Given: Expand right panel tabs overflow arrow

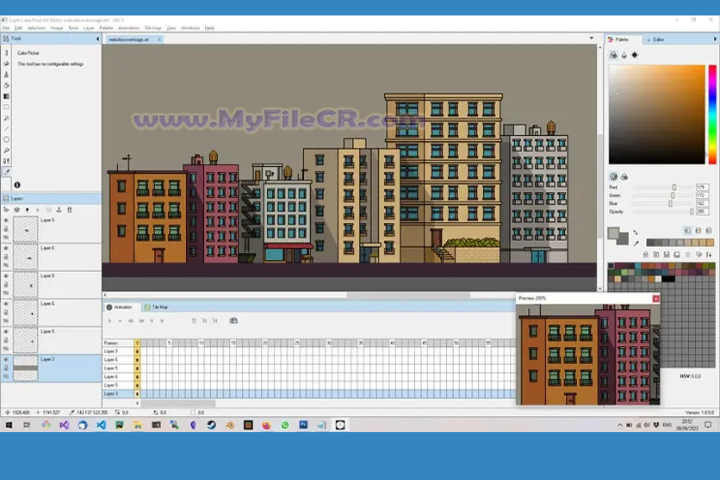Looking at the screenshot, I should pyautogui.click(x=714, y=40).
